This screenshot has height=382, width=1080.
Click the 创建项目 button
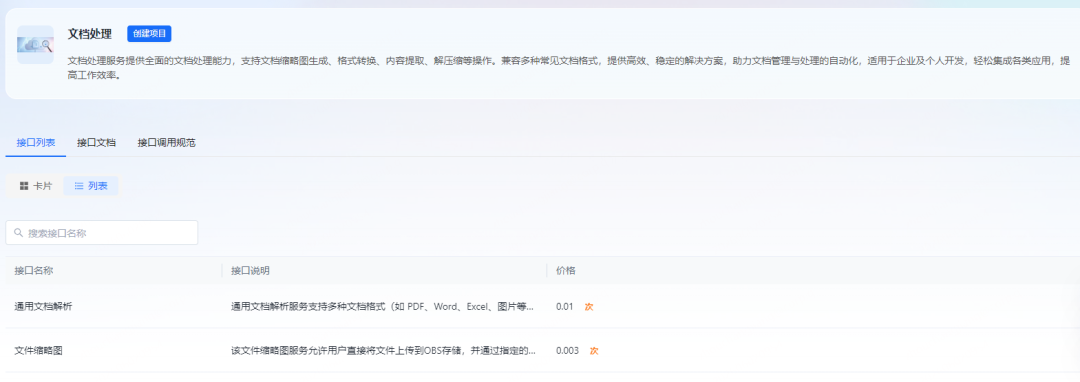(149, 34)
